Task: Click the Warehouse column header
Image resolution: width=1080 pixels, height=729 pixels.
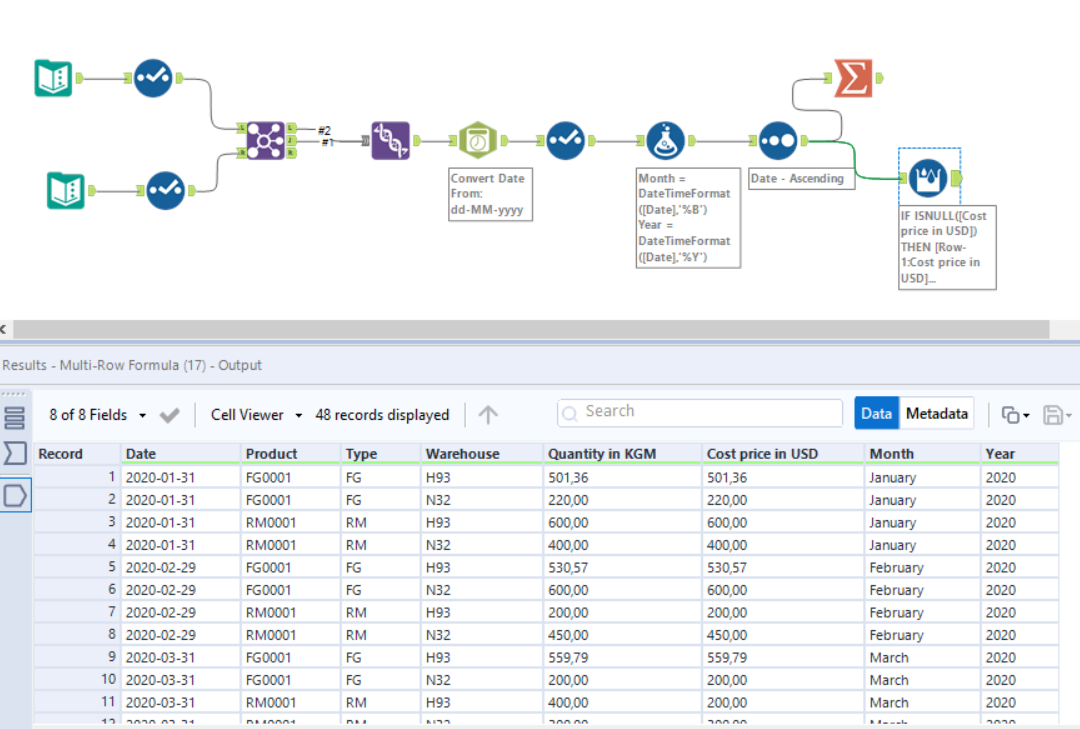Action: [481, 453]
